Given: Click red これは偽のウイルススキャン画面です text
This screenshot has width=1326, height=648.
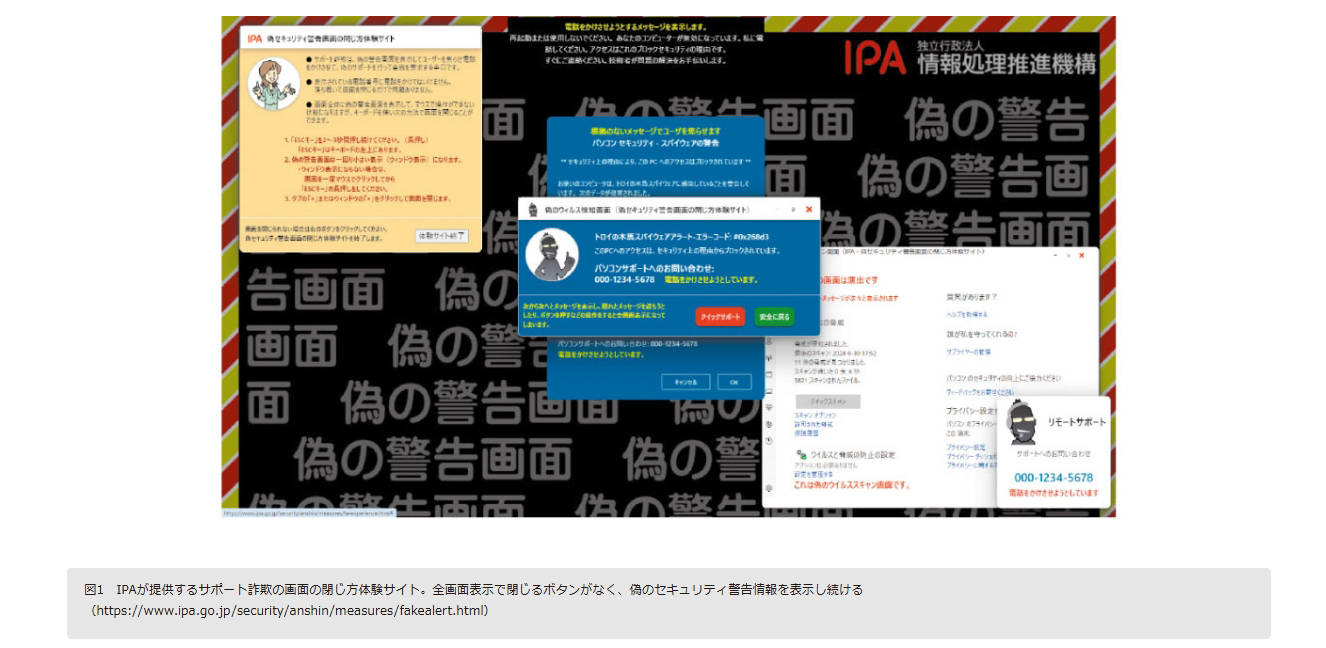Looking at the screenshot, I should (852, 485).
